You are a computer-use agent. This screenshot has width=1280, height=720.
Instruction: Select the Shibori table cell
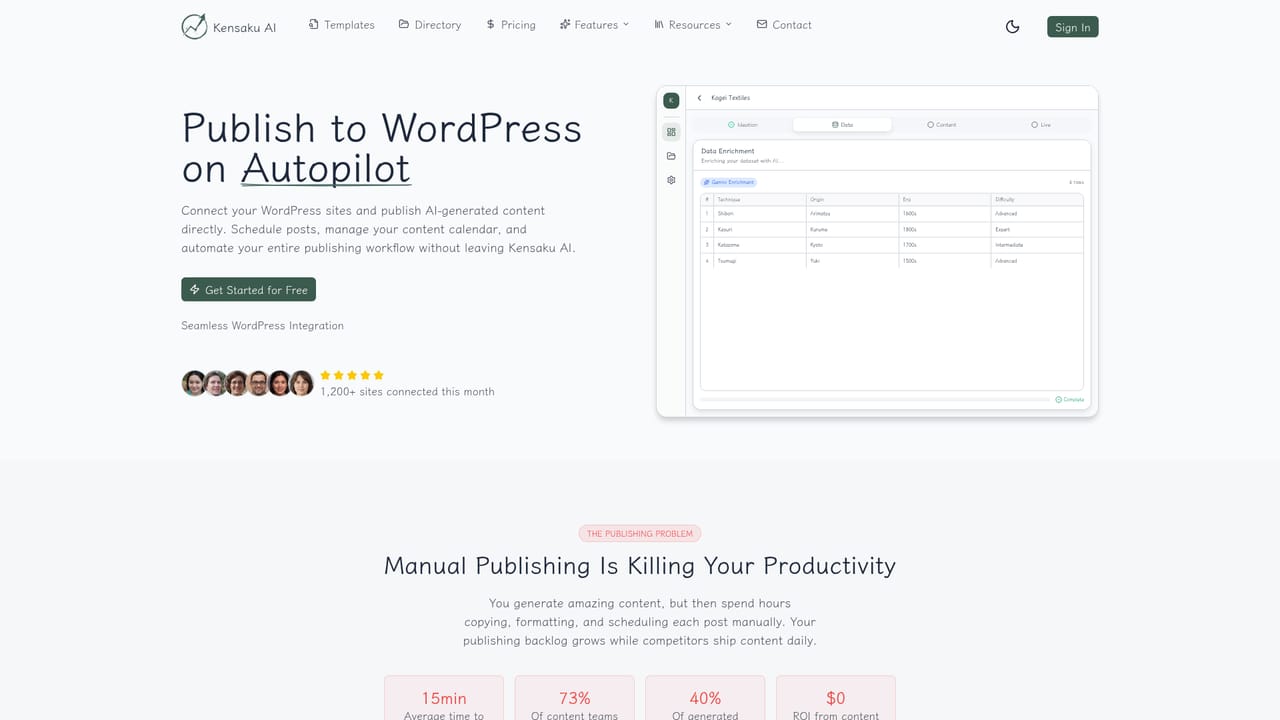click(760, 214)
